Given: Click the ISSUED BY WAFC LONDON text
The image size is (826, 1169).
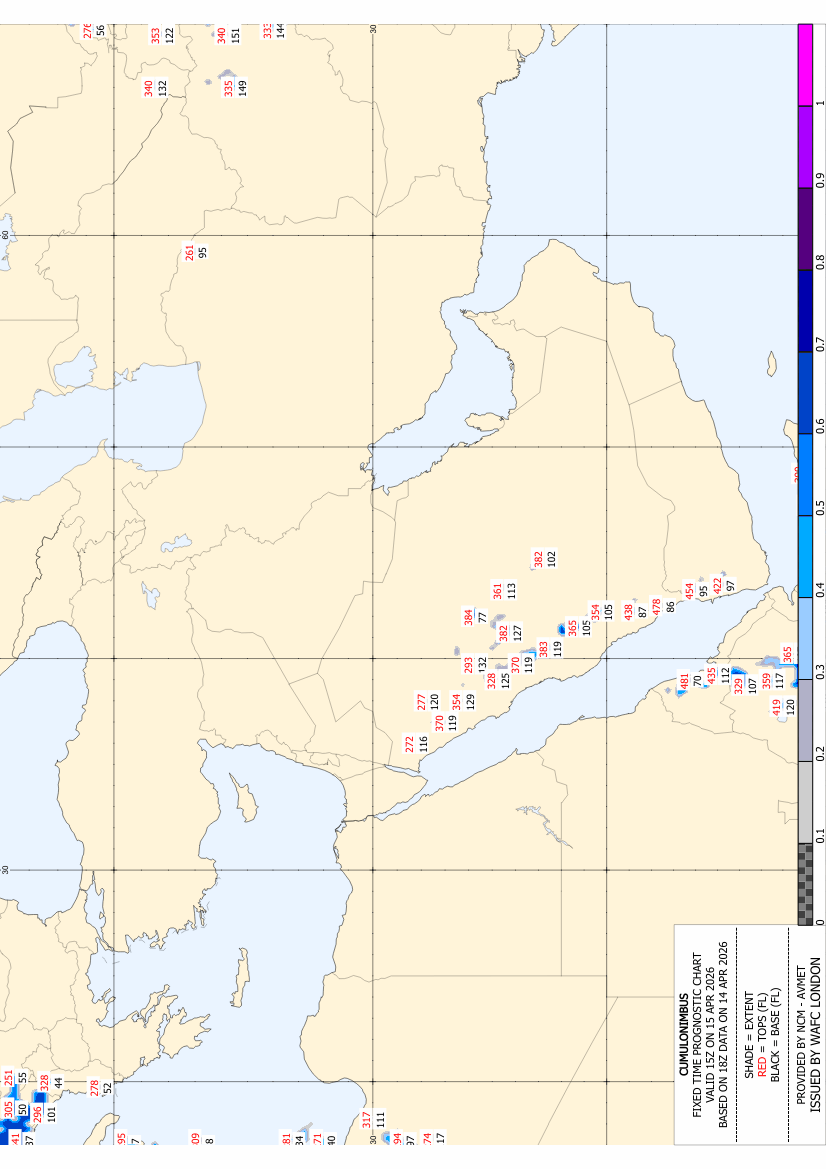Looking at the screenshot, I should [815, 1035].
